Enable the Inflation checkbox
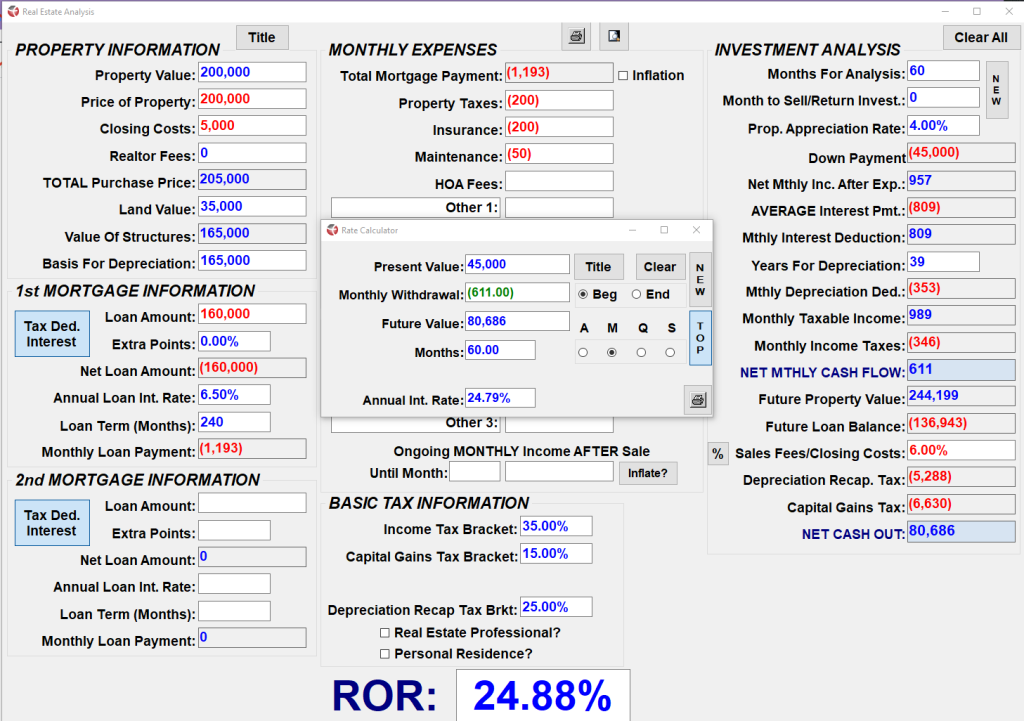This screenshot has height=721, width=1024. (x=623, y=76)
